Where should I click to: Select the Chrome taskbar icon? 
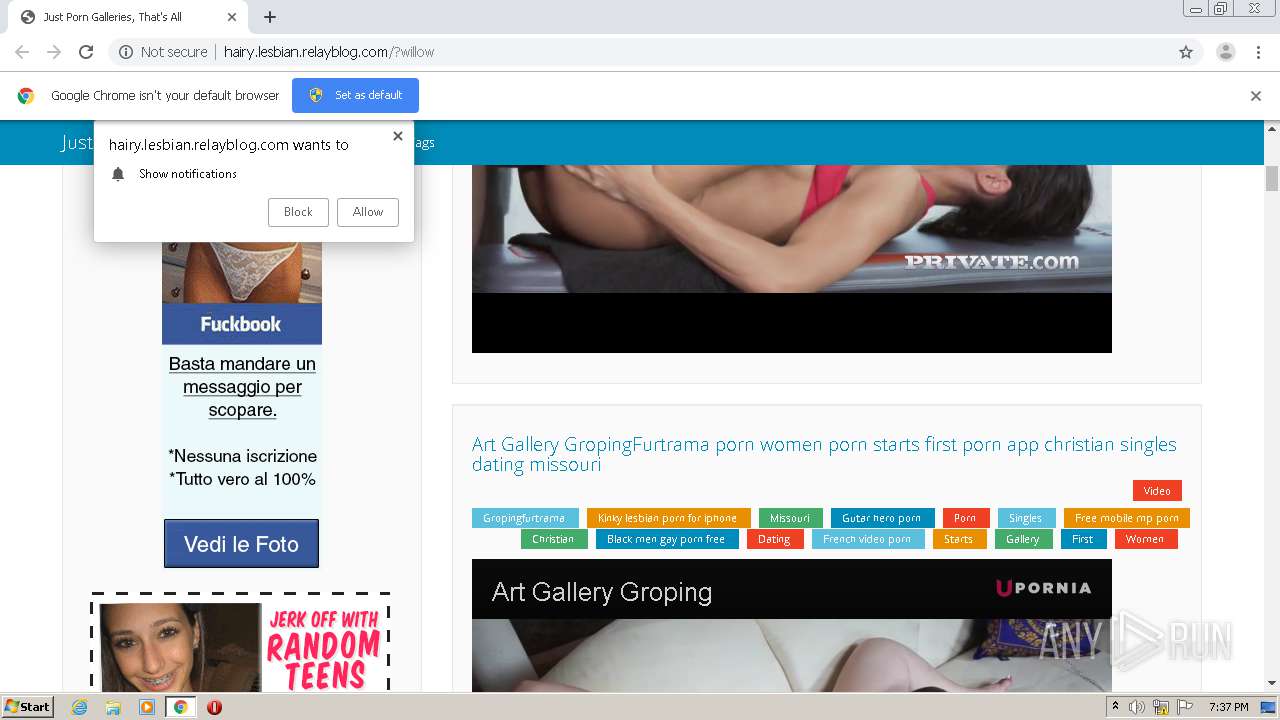click(180, 707)
